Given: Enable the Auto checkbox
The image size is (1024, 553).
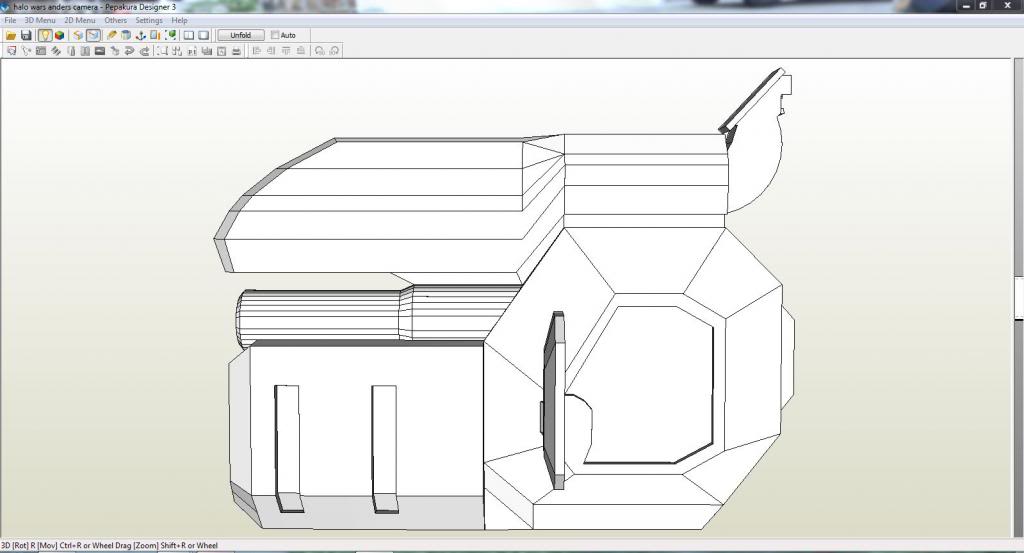Looking at the screenshot, I should click(275, 35).
